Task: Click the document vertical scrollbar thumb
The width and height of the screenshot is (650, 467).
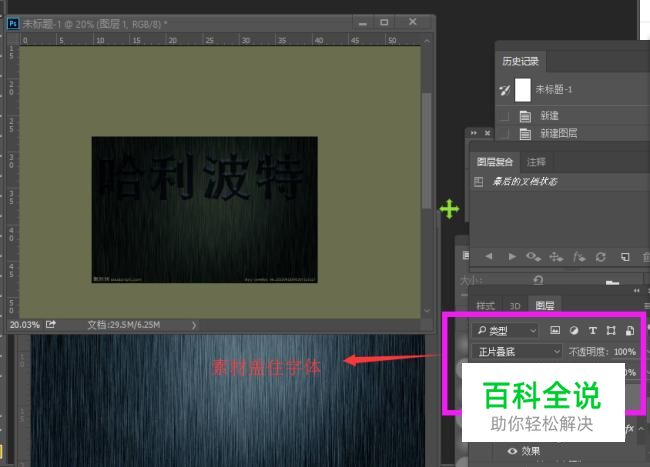Action: [427, 151]
